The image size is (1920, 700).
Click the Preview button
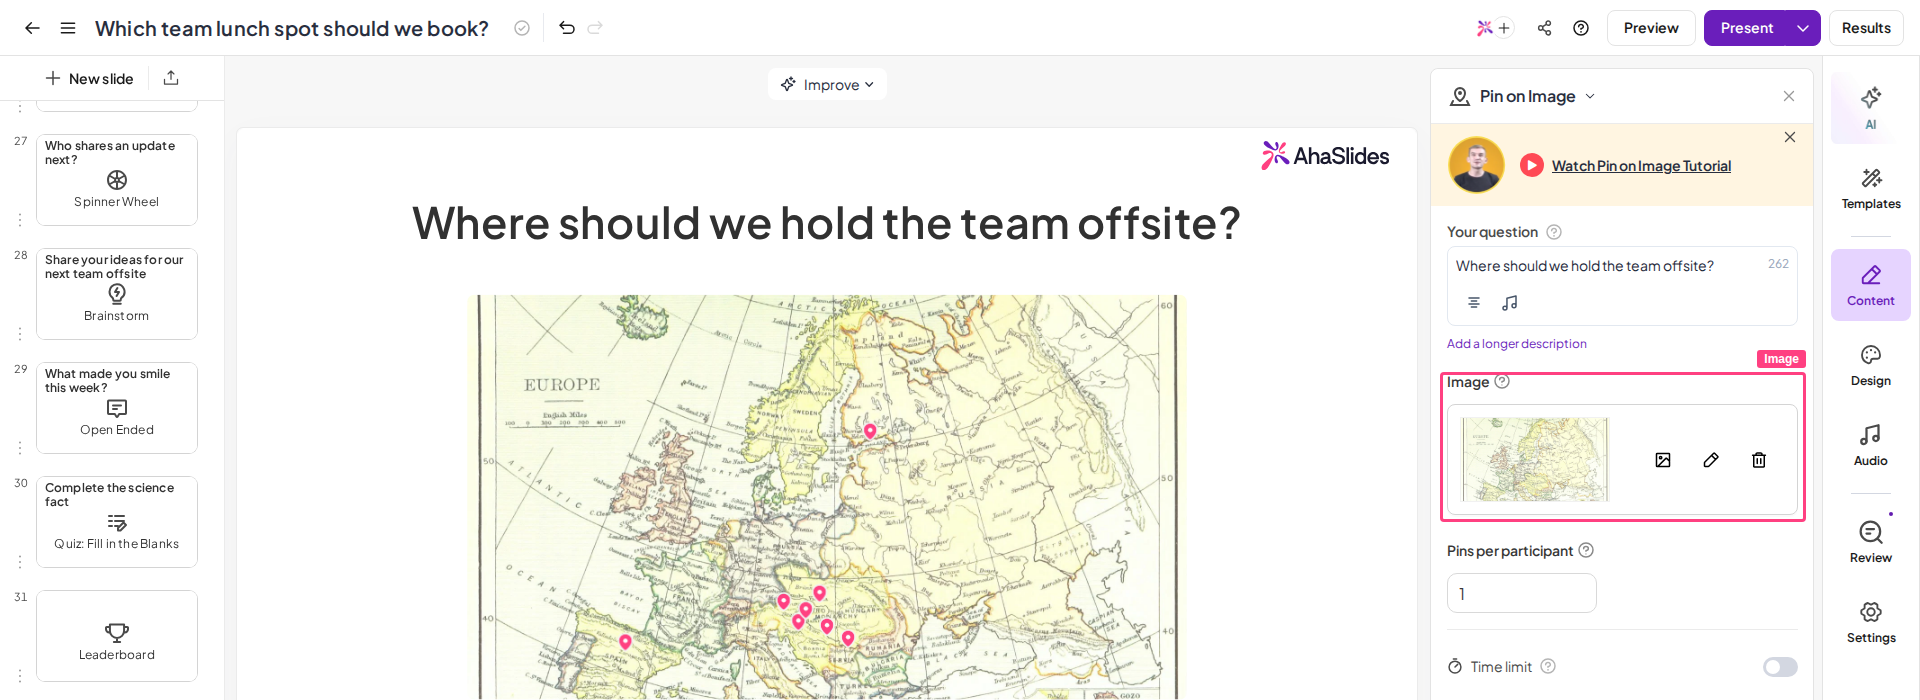pos(1651,28)
